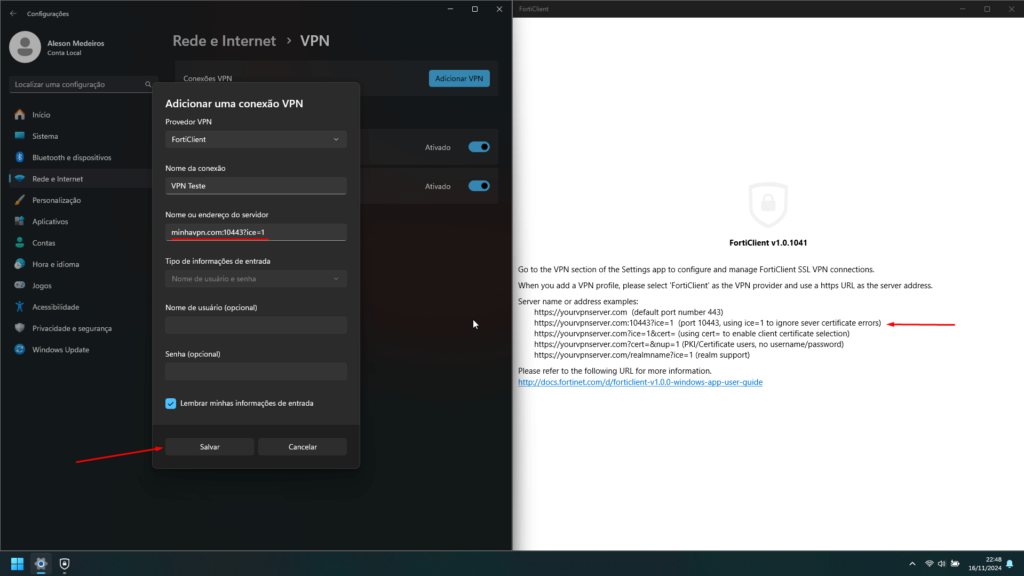Click FortiClient v1.0.1041 title text

[768, 242]
